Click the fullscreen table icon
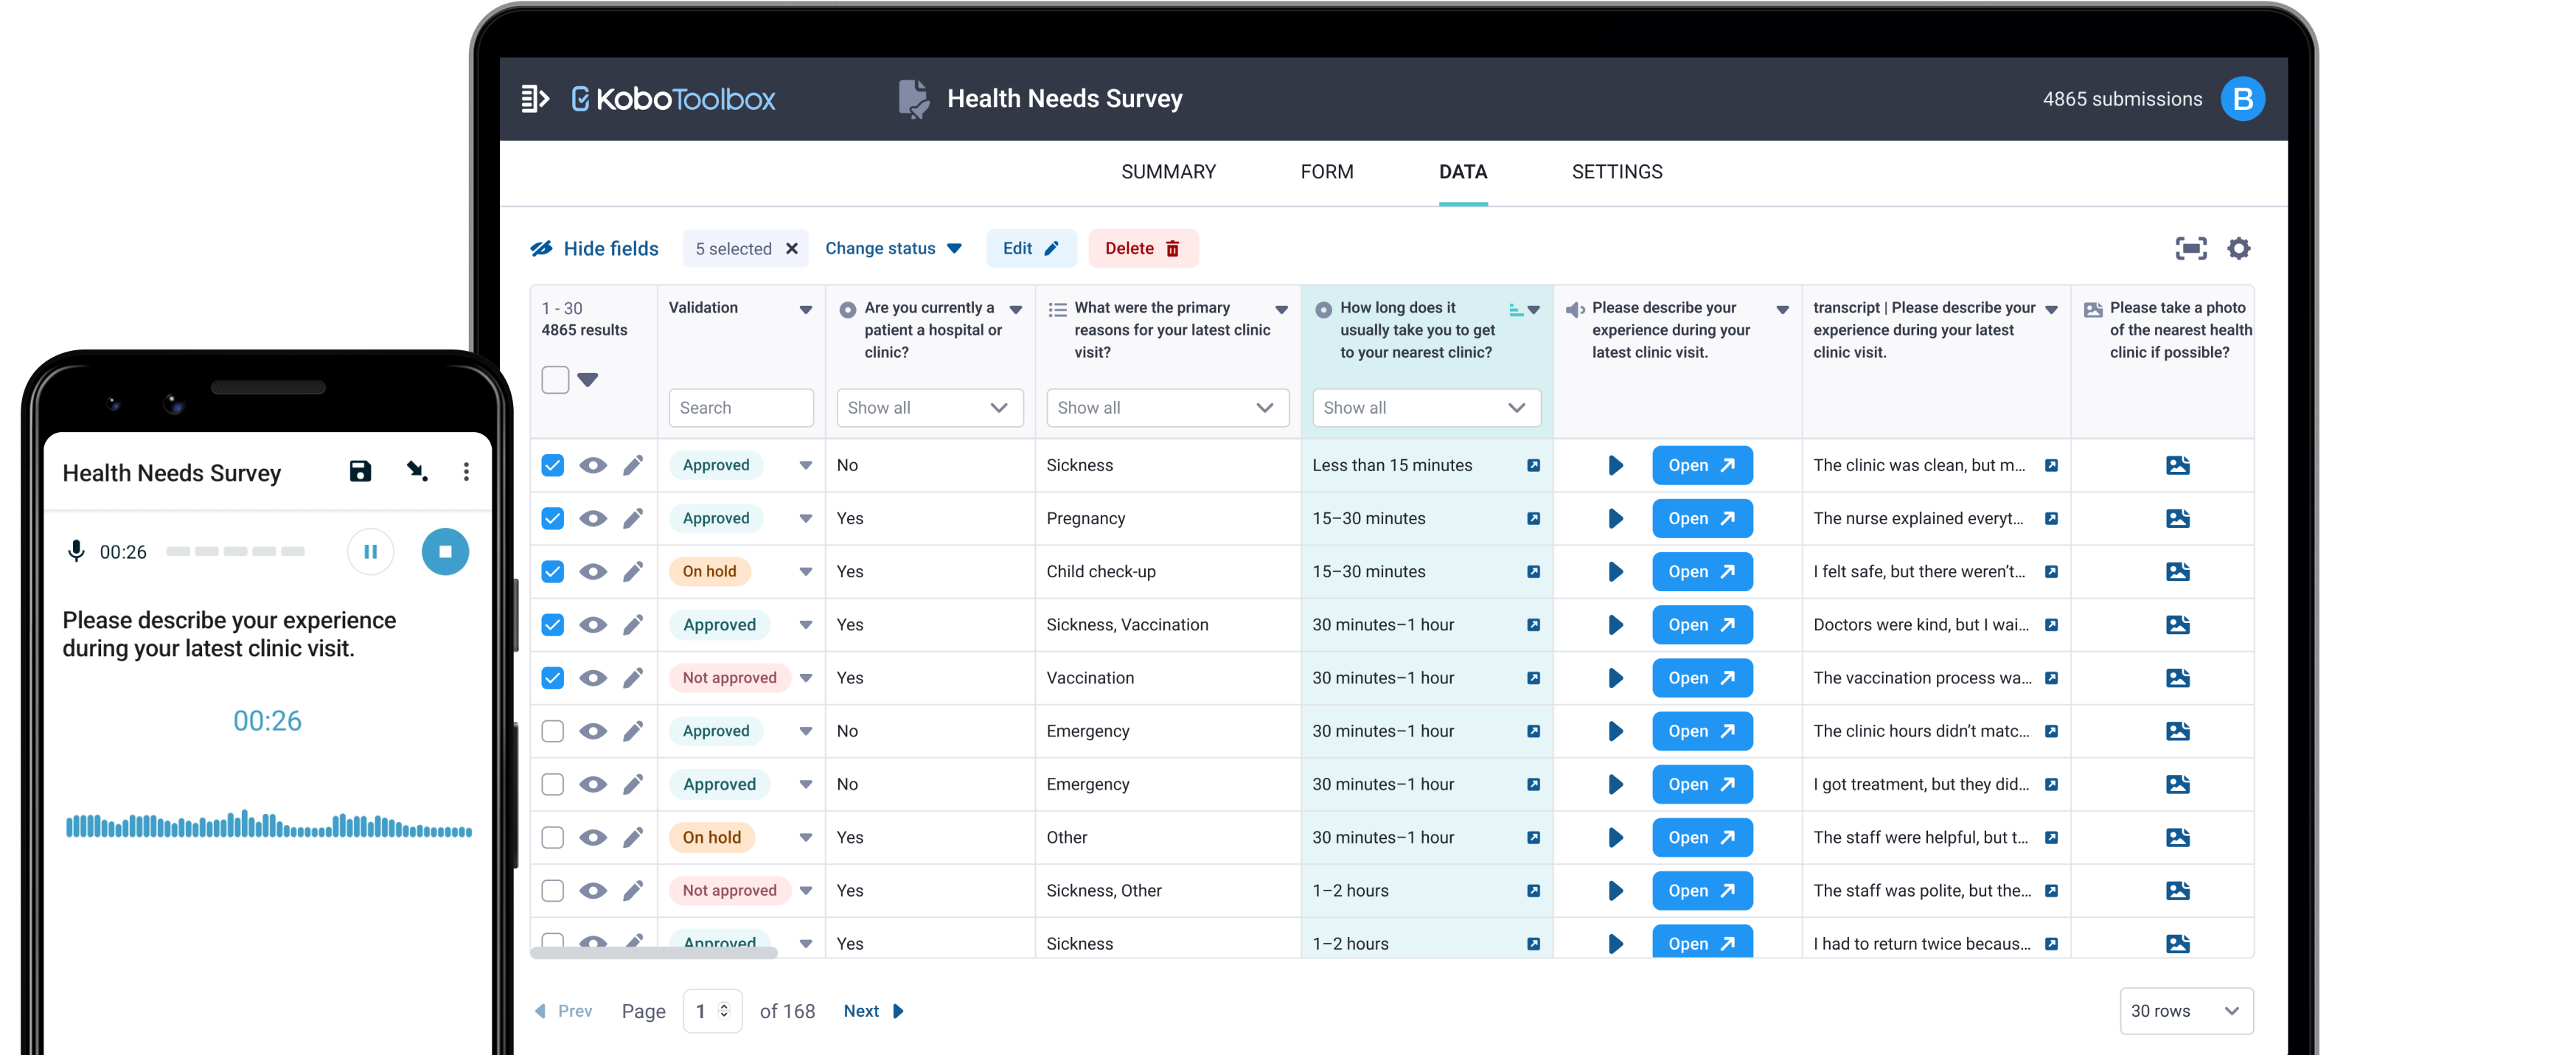 click(2190, 248)
